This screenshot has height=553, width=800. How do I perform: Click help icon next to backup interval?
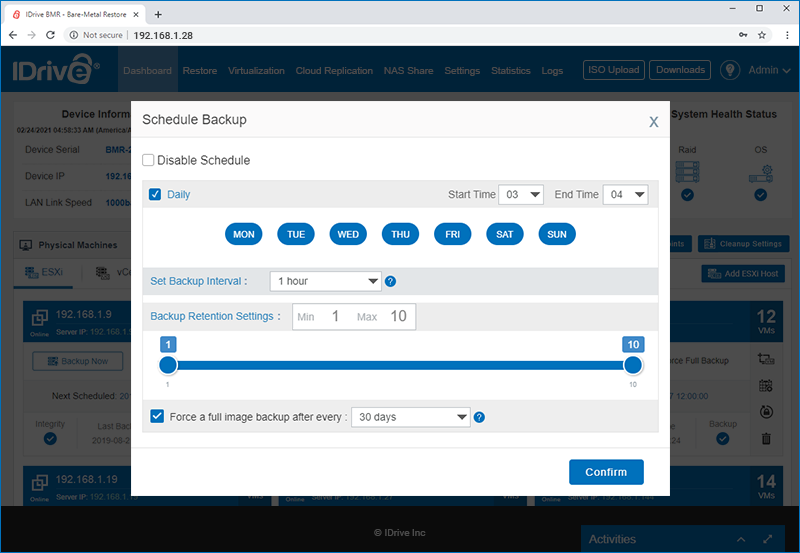click(x=390, y=281)
